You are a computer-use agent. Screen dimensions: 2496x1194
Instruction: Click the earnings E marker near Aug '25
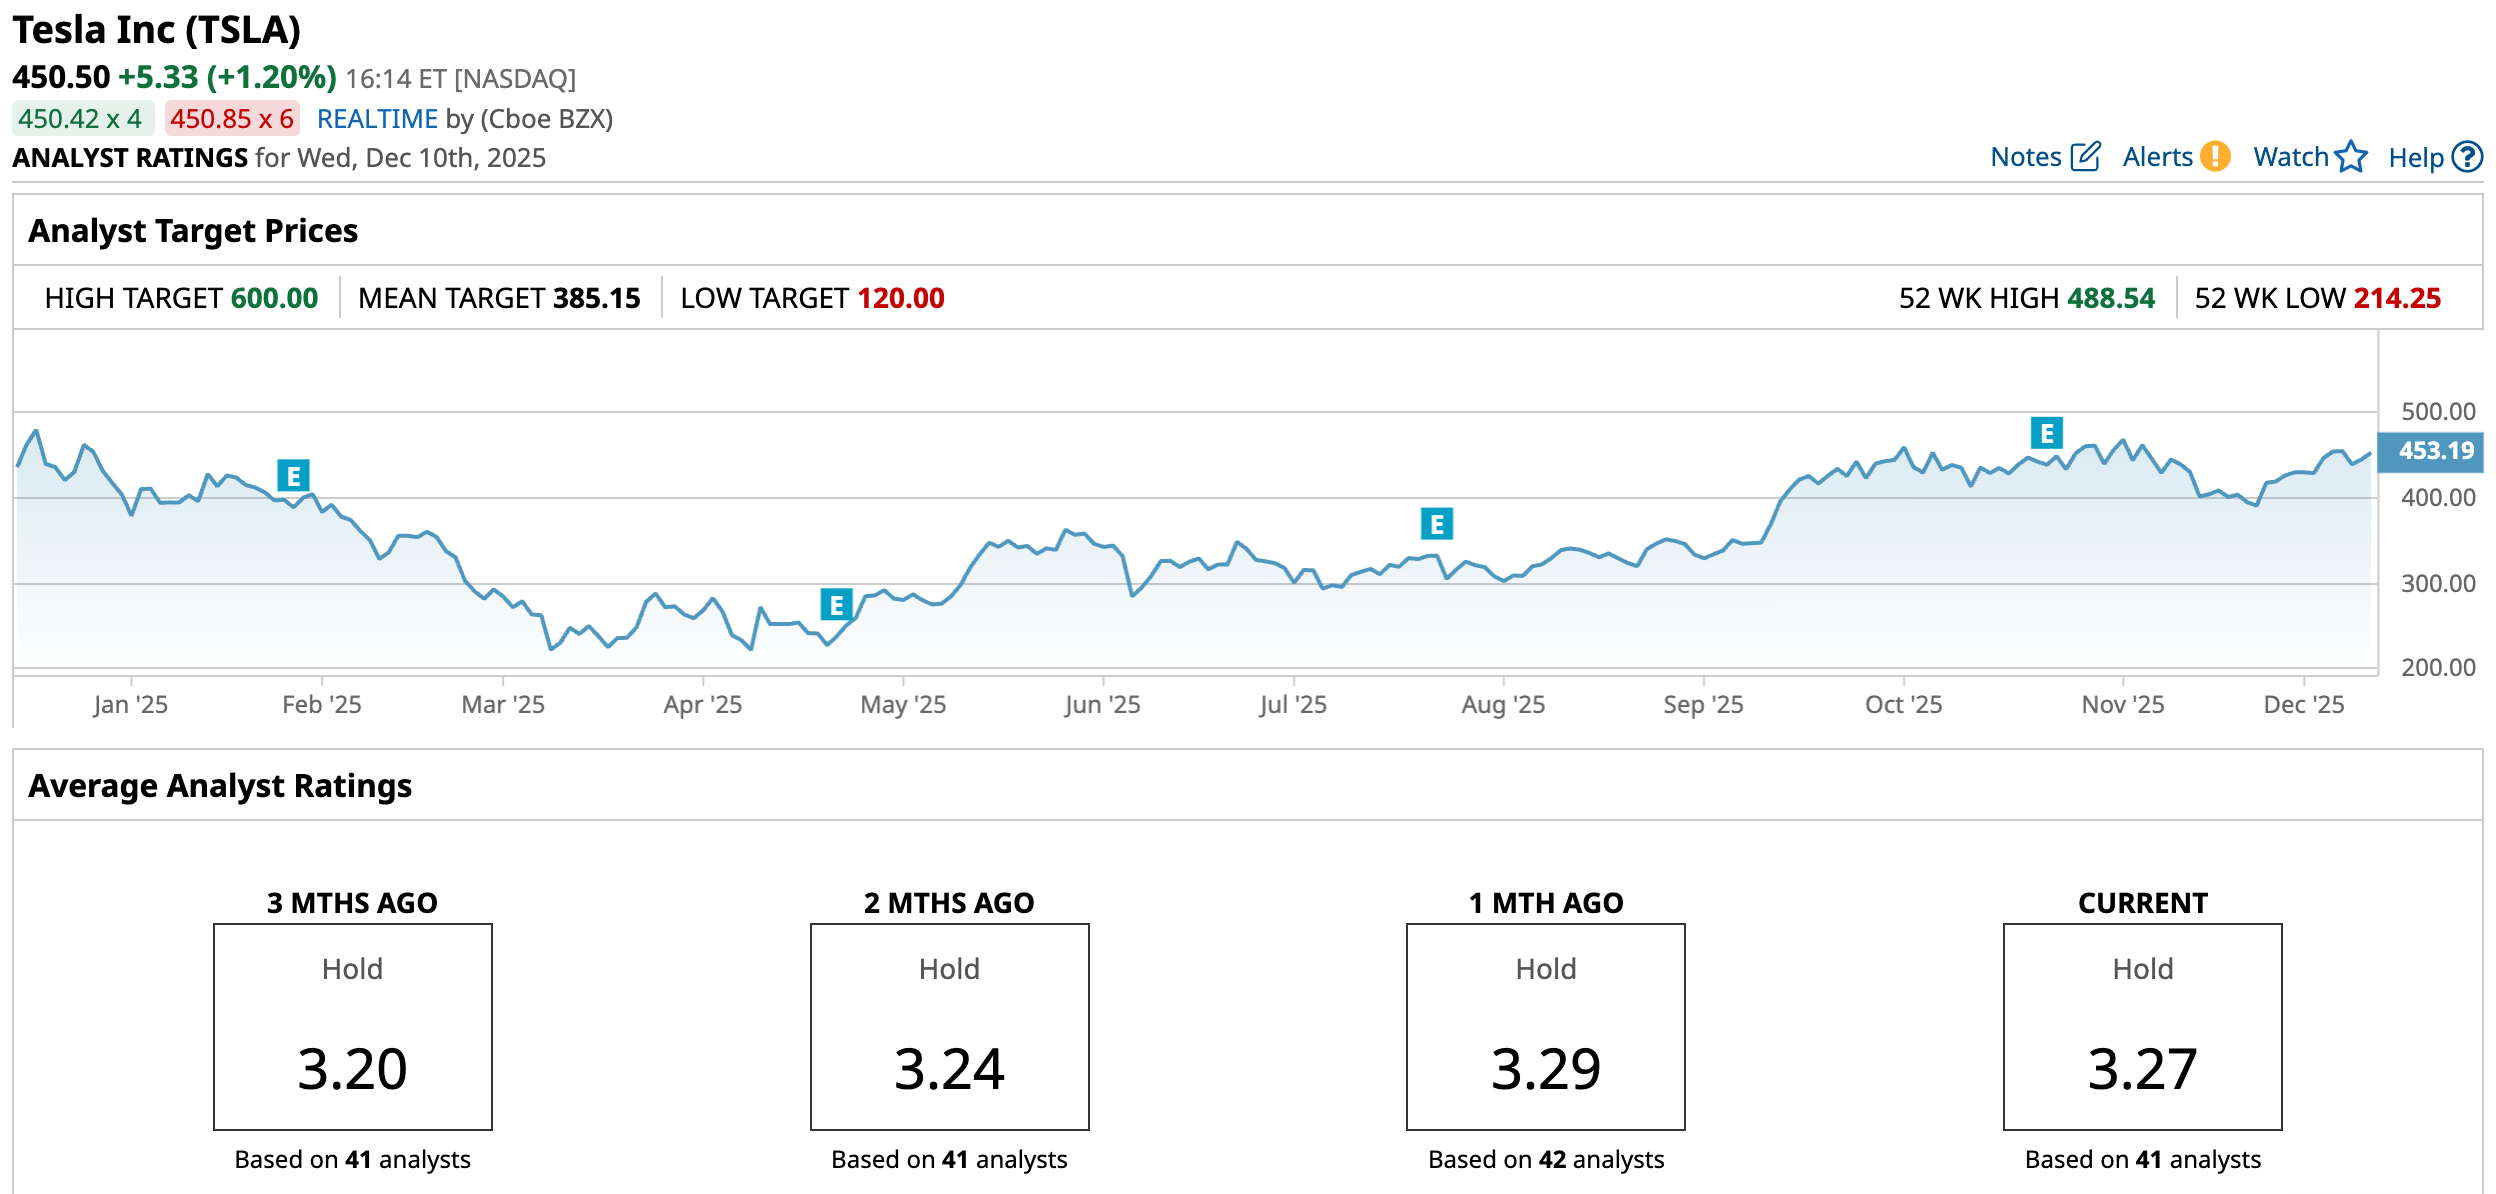1436,524
